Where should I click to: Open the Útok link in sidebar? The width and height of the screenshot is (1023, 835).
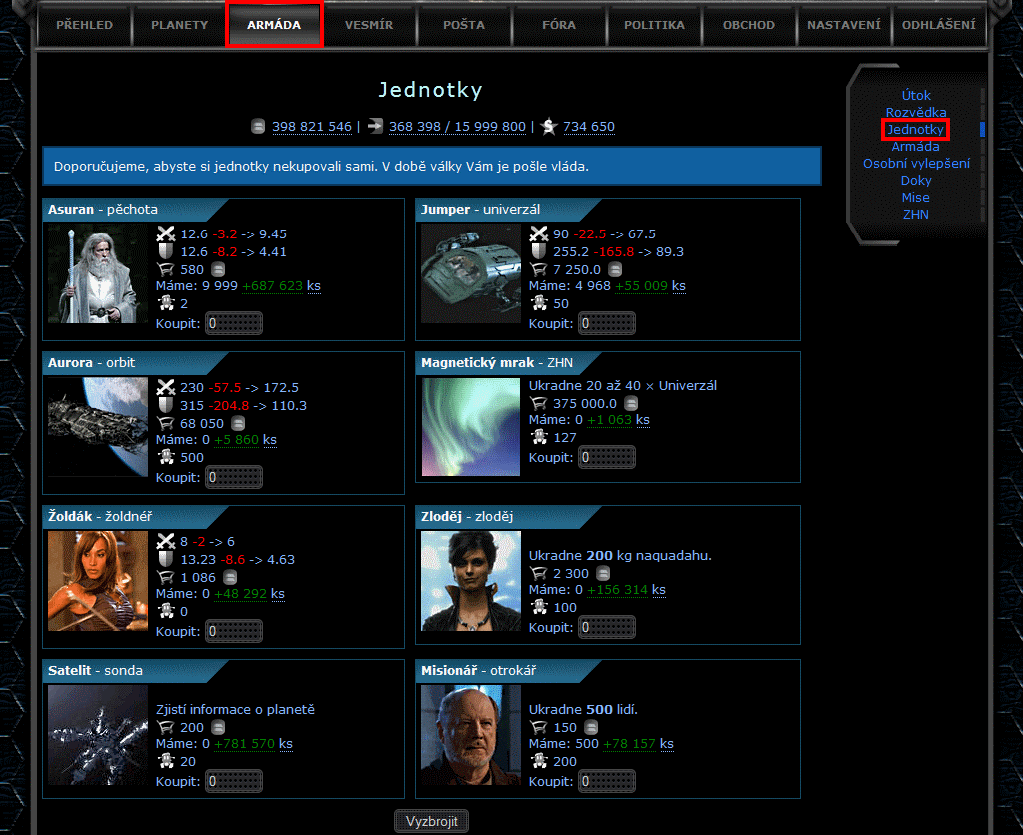(916, 96)
